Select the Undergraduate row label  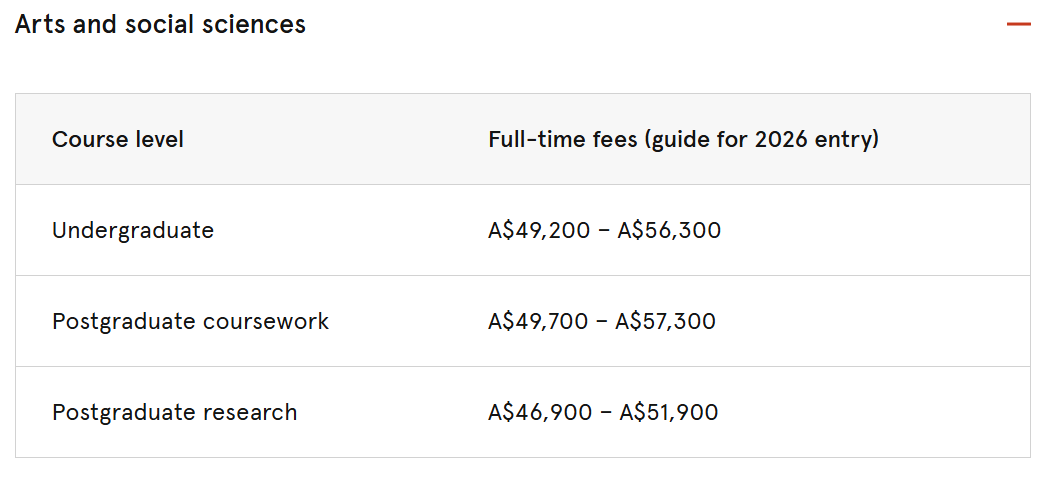click(133, 230)
